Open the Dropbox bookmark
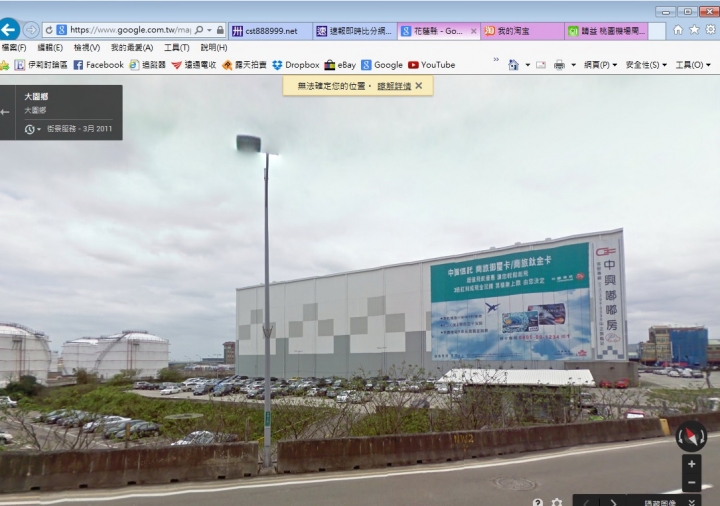Screen dimensions: 720x506 [296, 65]
